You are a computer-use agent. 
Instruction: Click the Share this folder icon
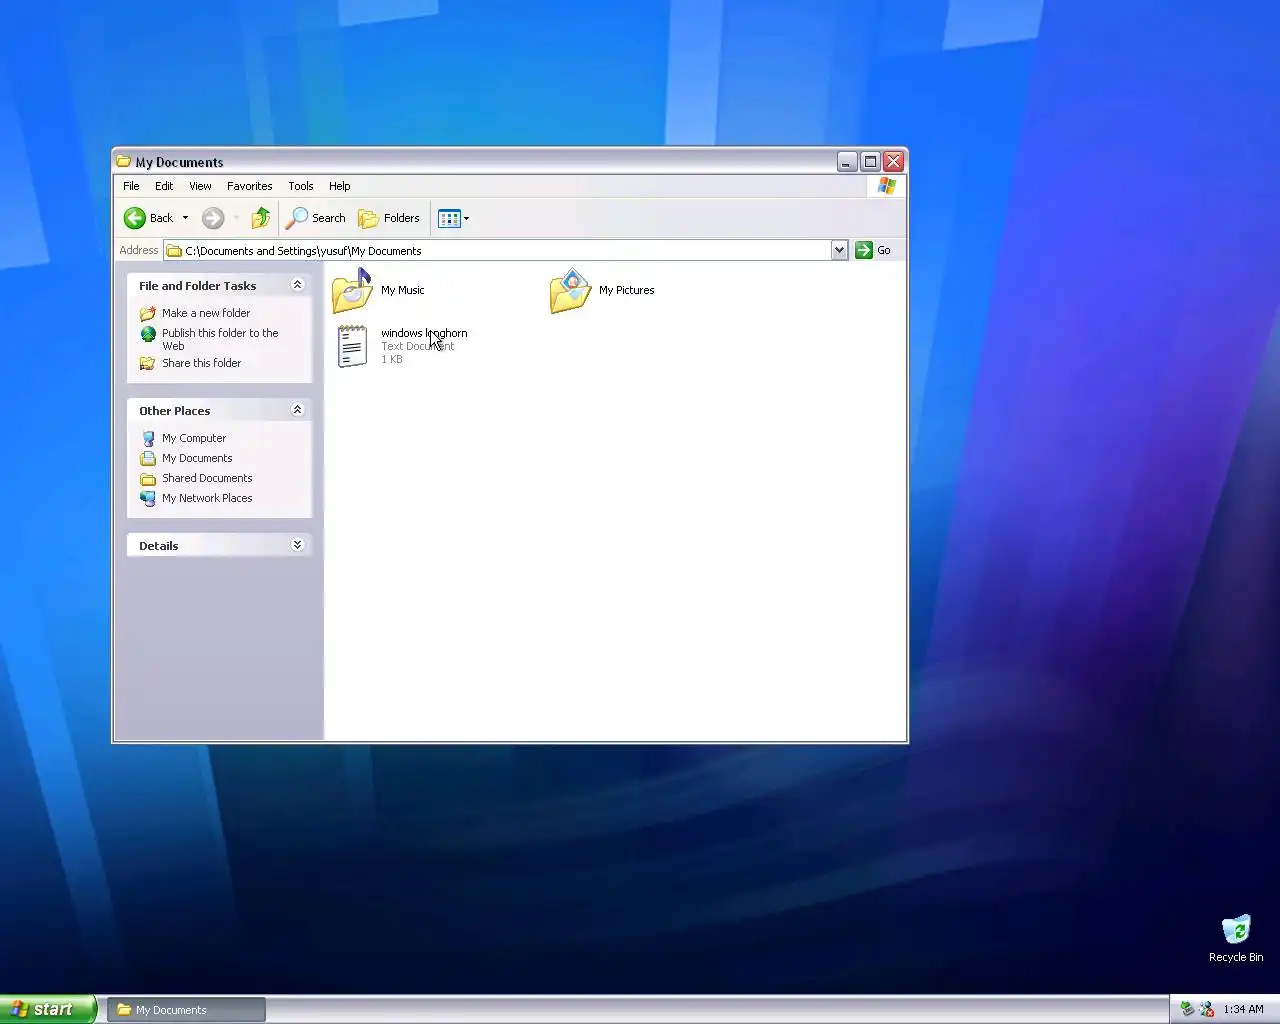click(148, 363)
